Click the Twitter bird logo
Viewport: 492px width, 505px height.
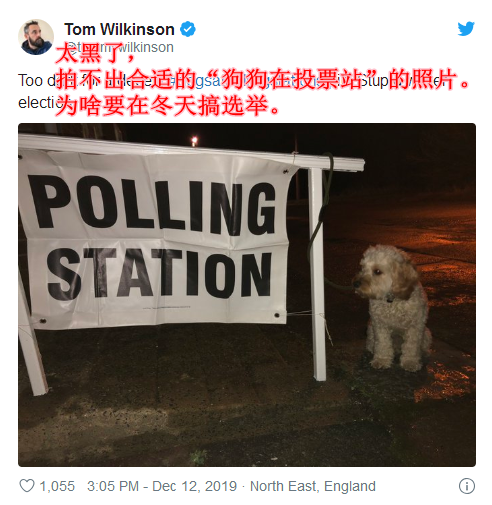466,29
